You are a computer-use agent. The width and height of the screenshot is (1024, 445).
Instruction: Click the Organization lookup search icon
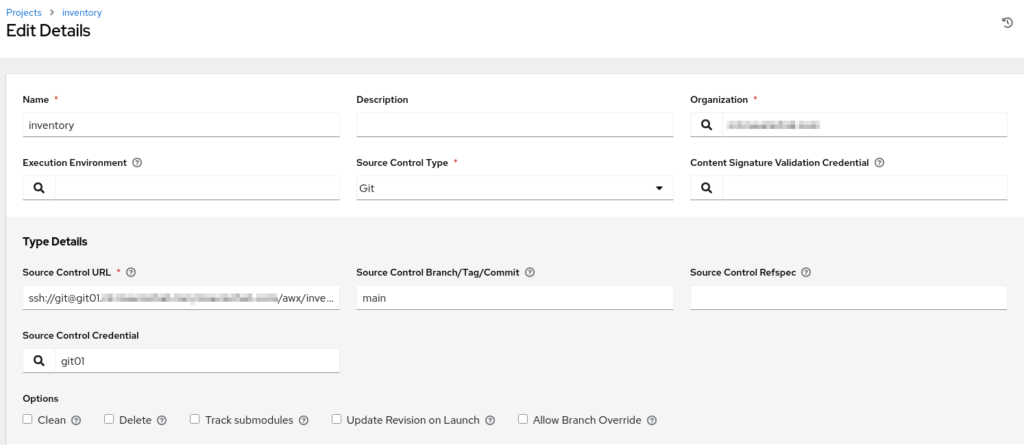click(706, 125)
